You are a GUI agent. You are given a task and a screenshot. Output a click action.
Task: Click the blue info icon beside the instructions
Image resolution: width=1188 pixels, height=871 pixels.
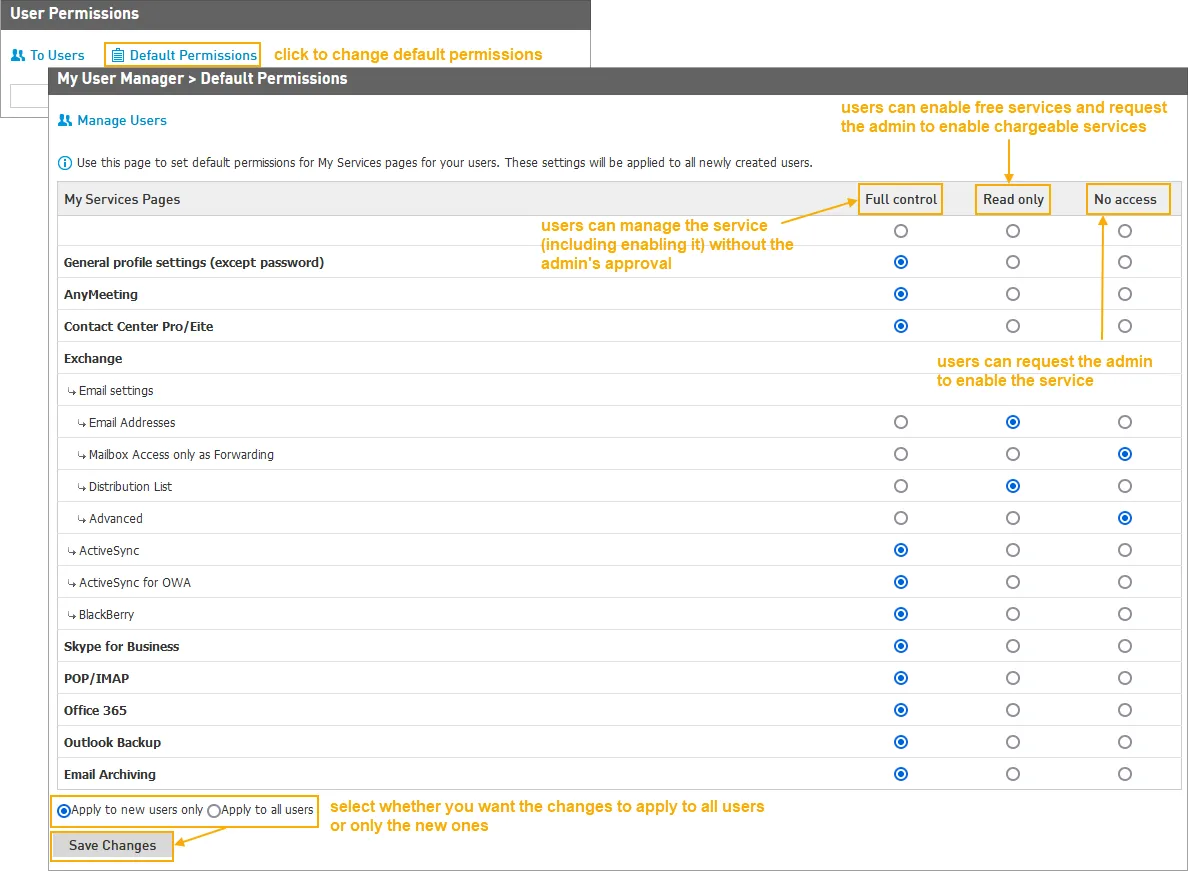pyautogui.click(x=65, y=163)
